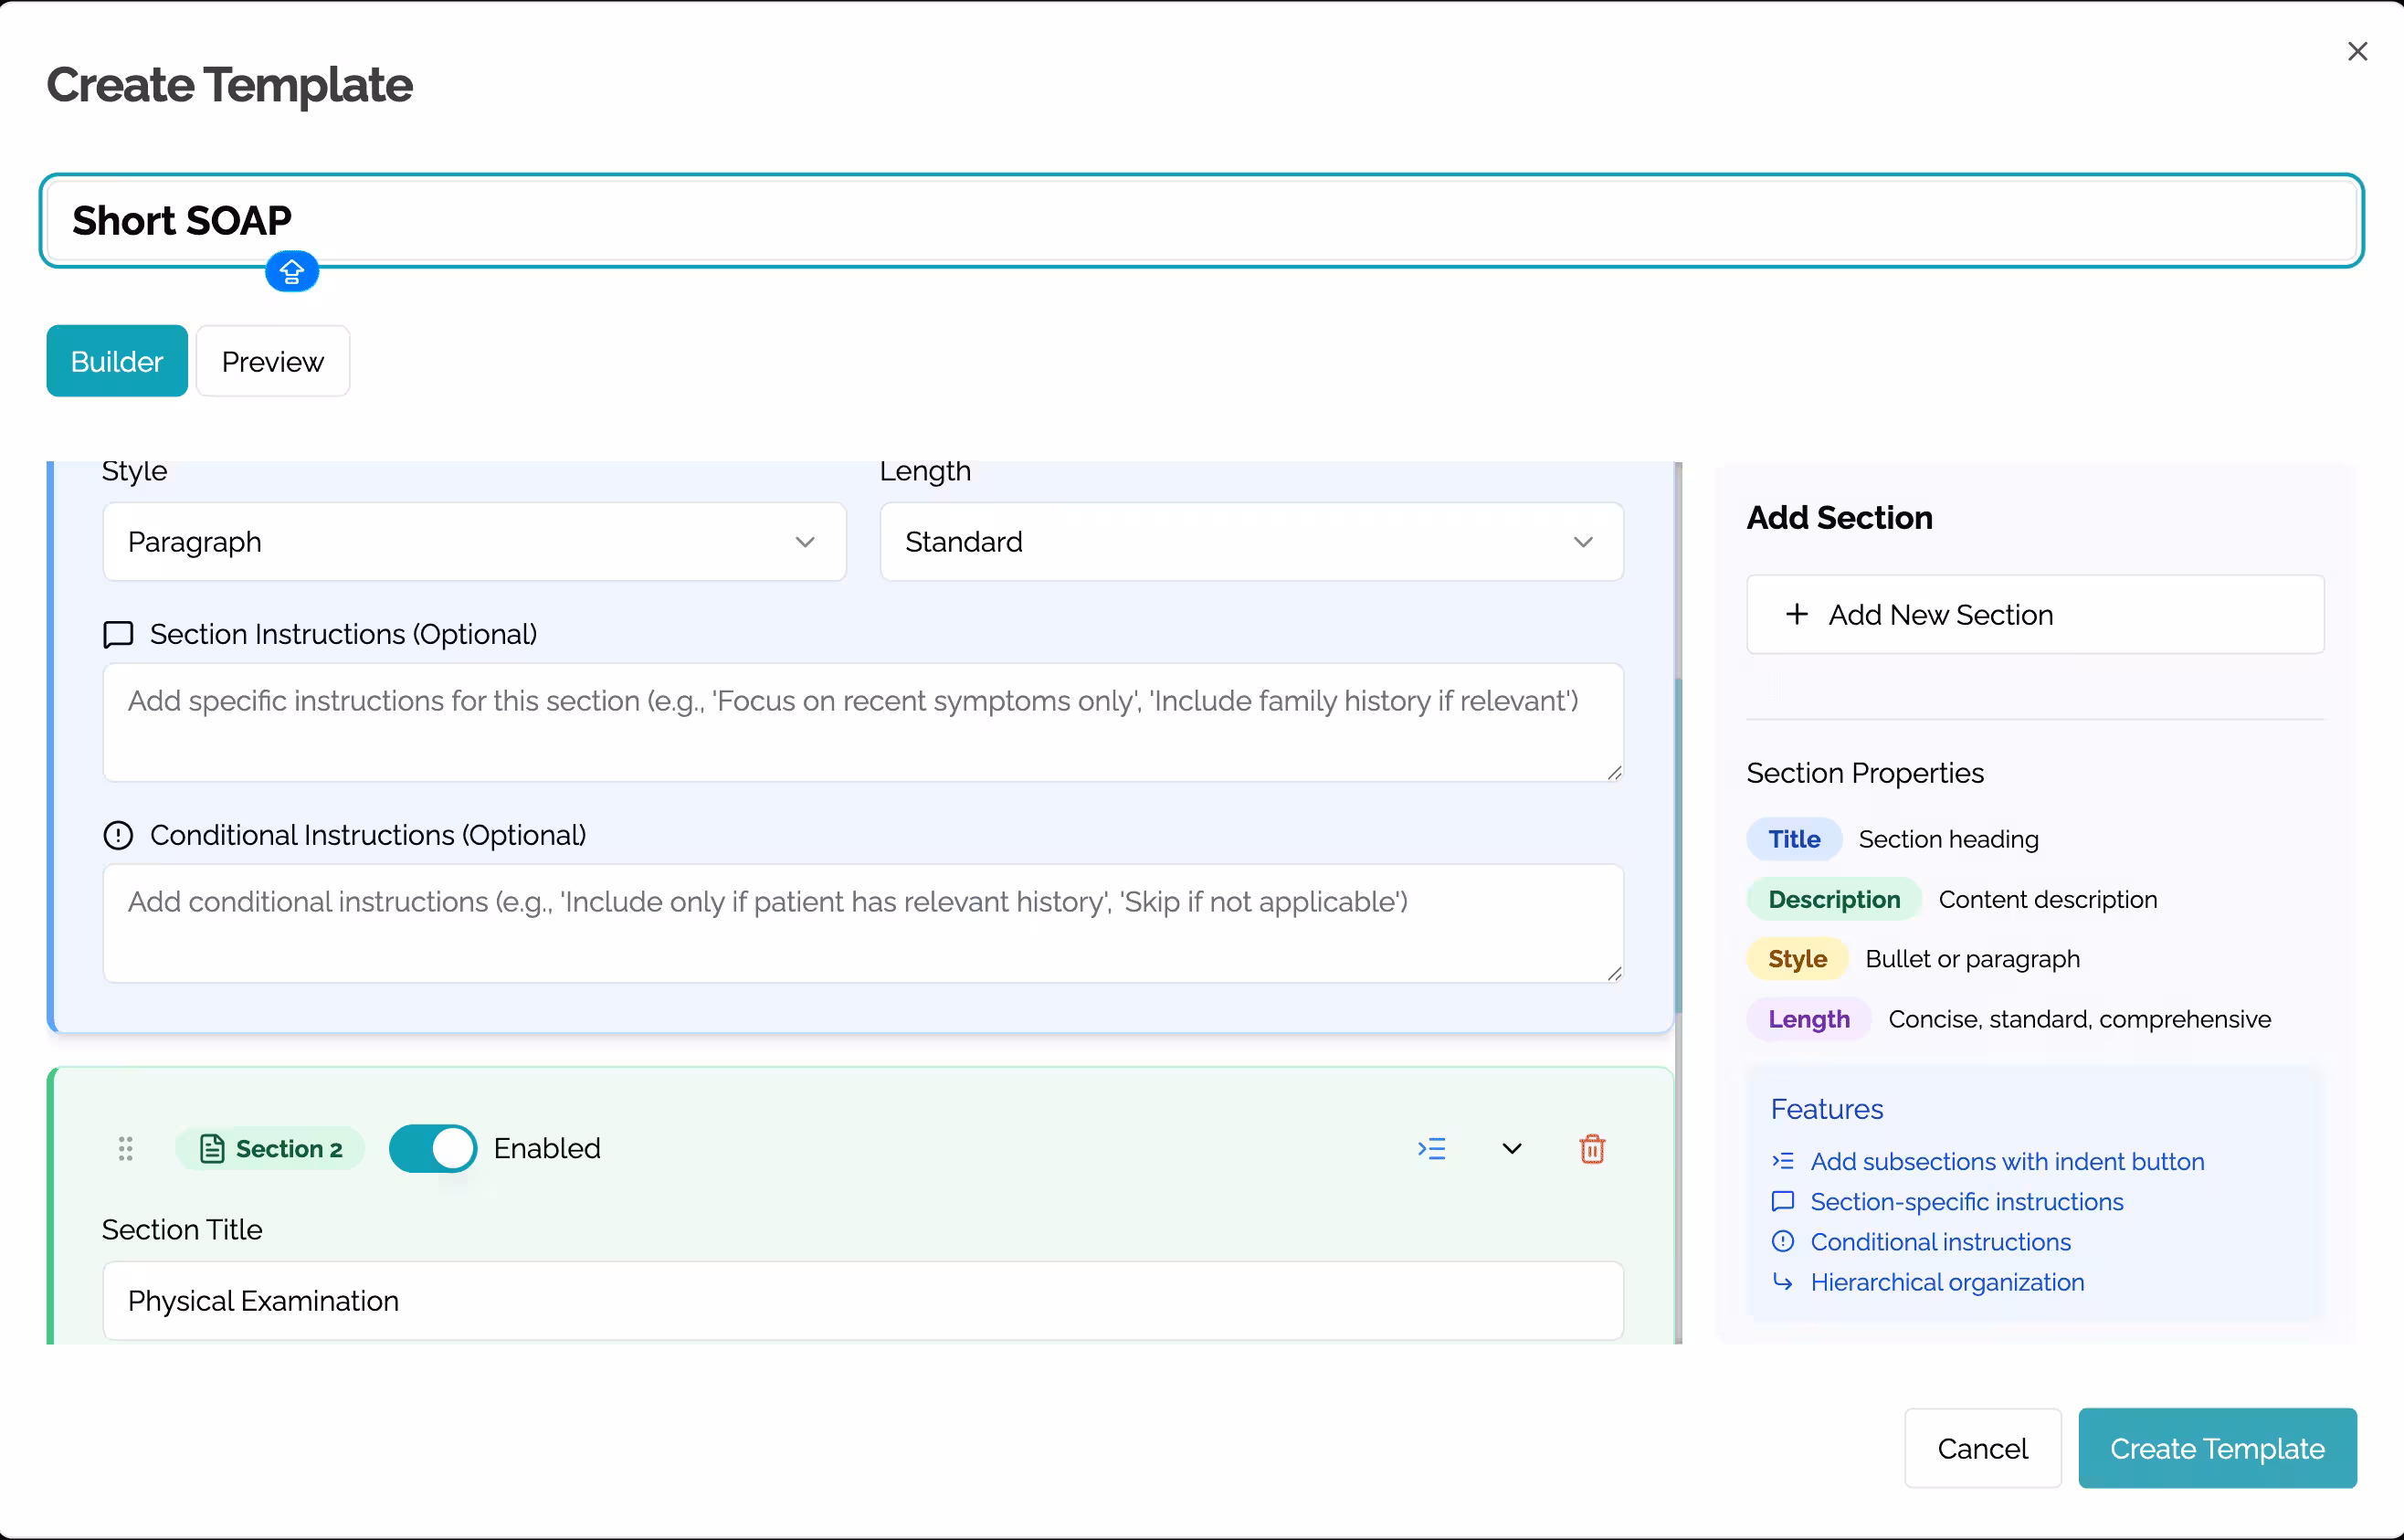Click the circle alert icon next to Conditional instructions feature
Image resolution: width=2404 pixels, height=1540 pixels.
(x=1783, y=1242)
